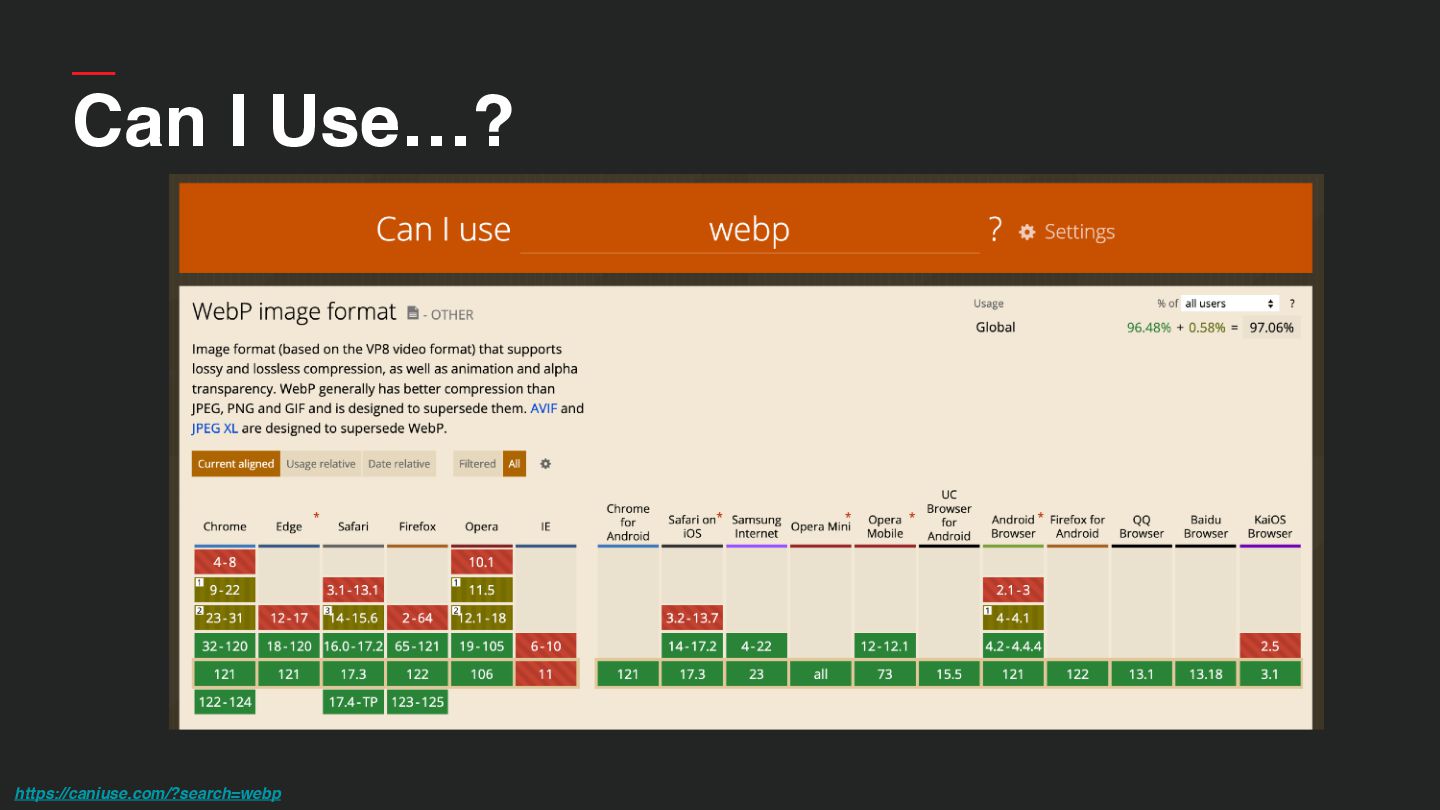Toggle the Filtered view button
1440x810 pixels.
click(x=477, y=464)
